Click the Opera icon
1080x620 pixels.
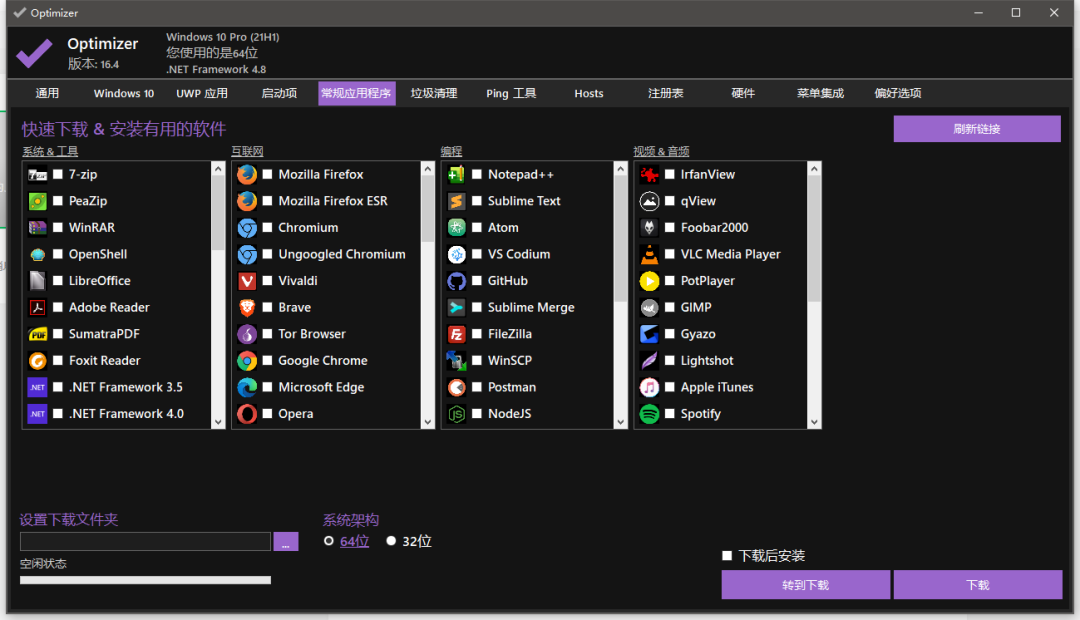tap(247, 414)
